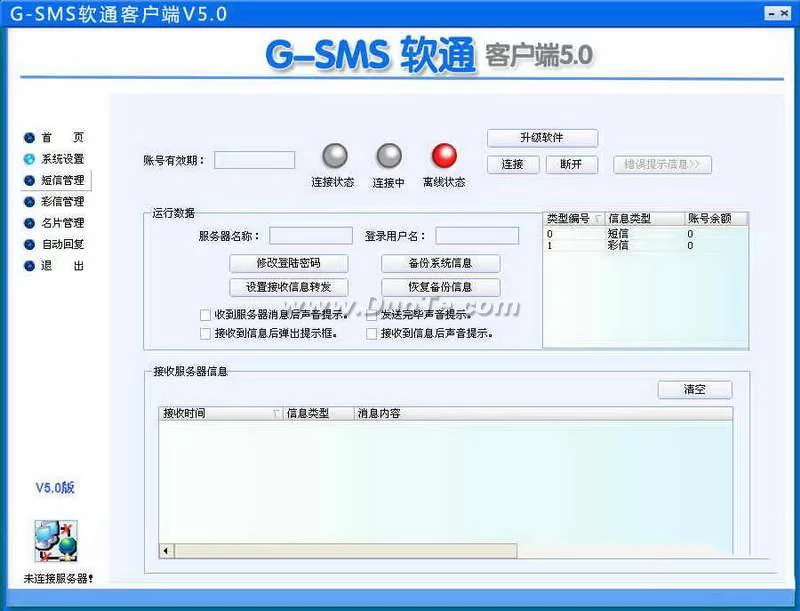
Task: Open 错误提示信息>> error details
Action: [662, 164]
